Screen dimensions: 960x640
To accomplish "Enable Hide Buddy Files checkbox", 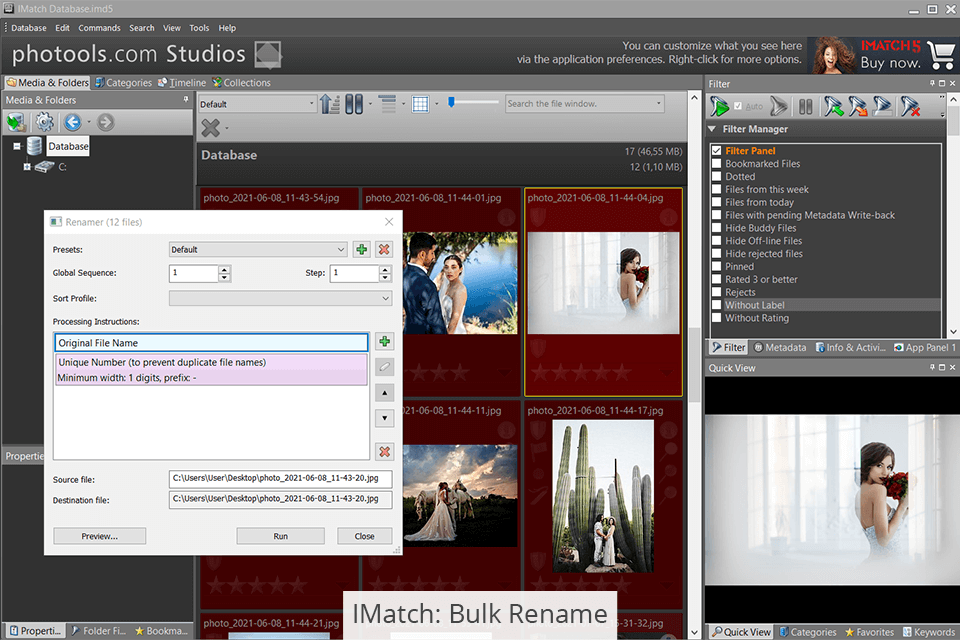I will click(716, 228).
